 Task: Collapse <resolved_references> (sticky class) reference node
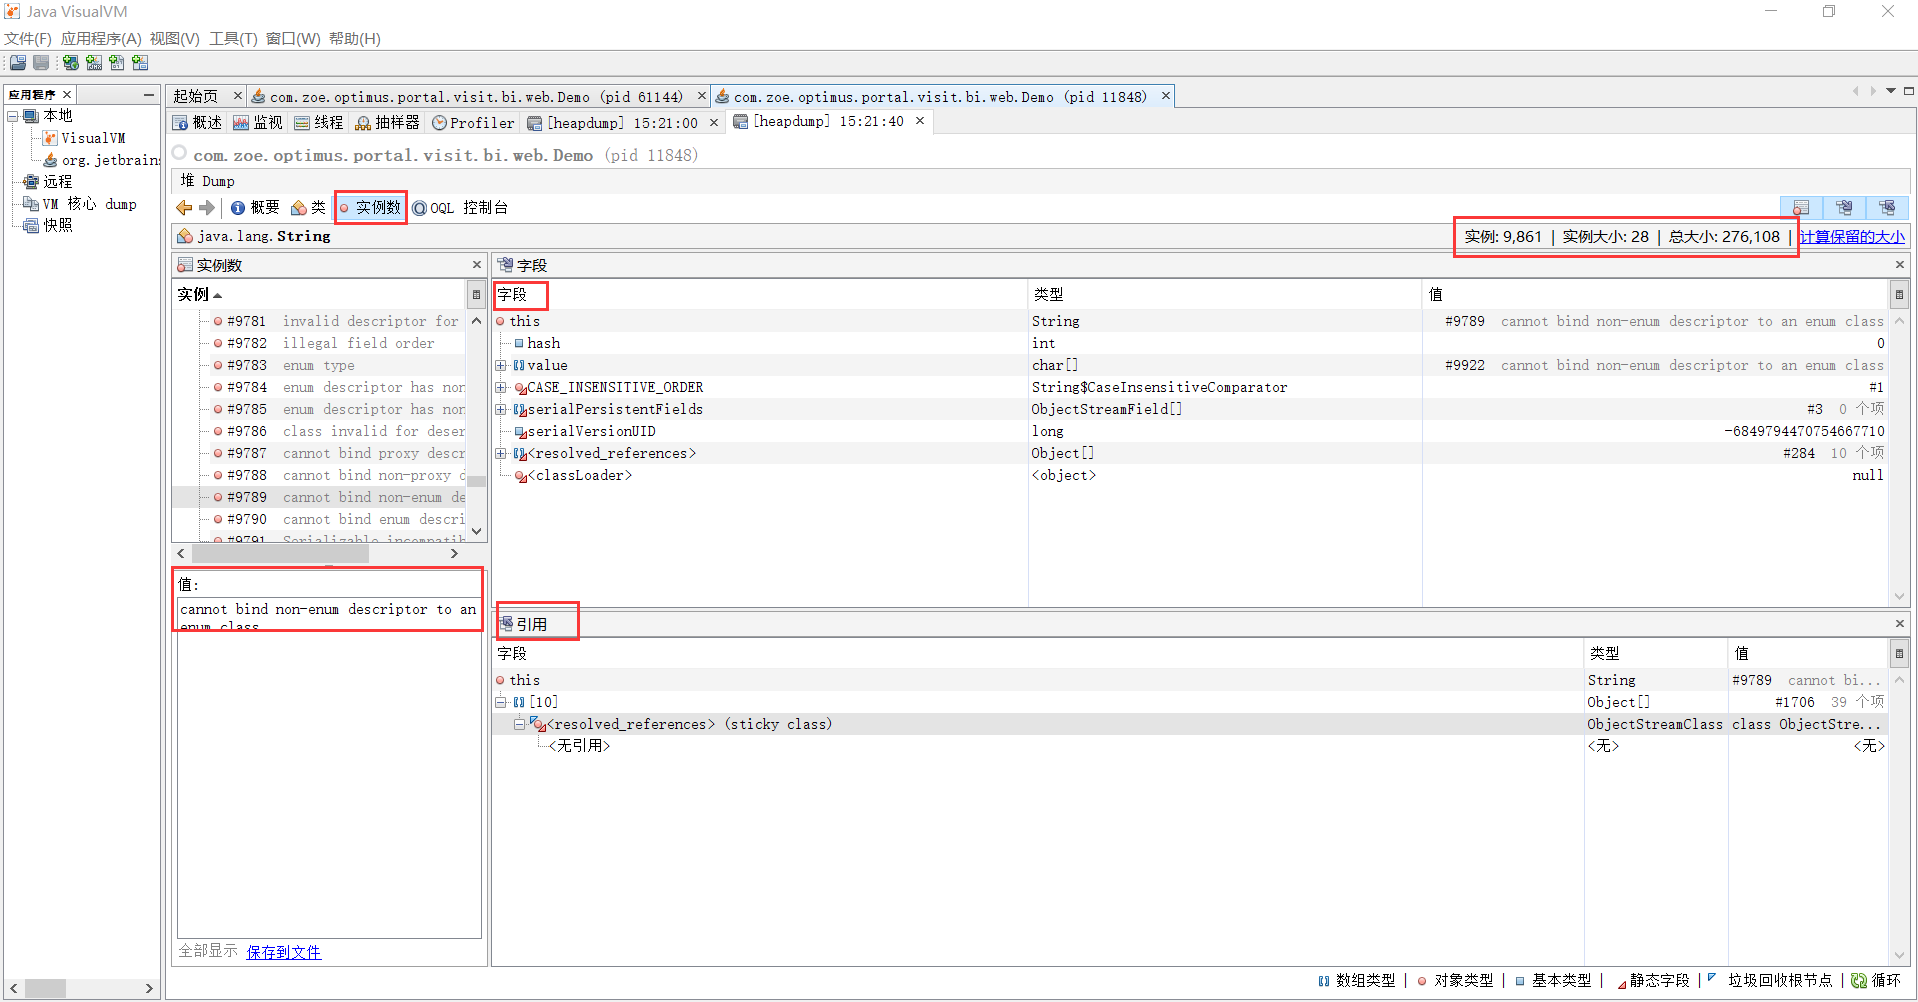coord(519,724)
